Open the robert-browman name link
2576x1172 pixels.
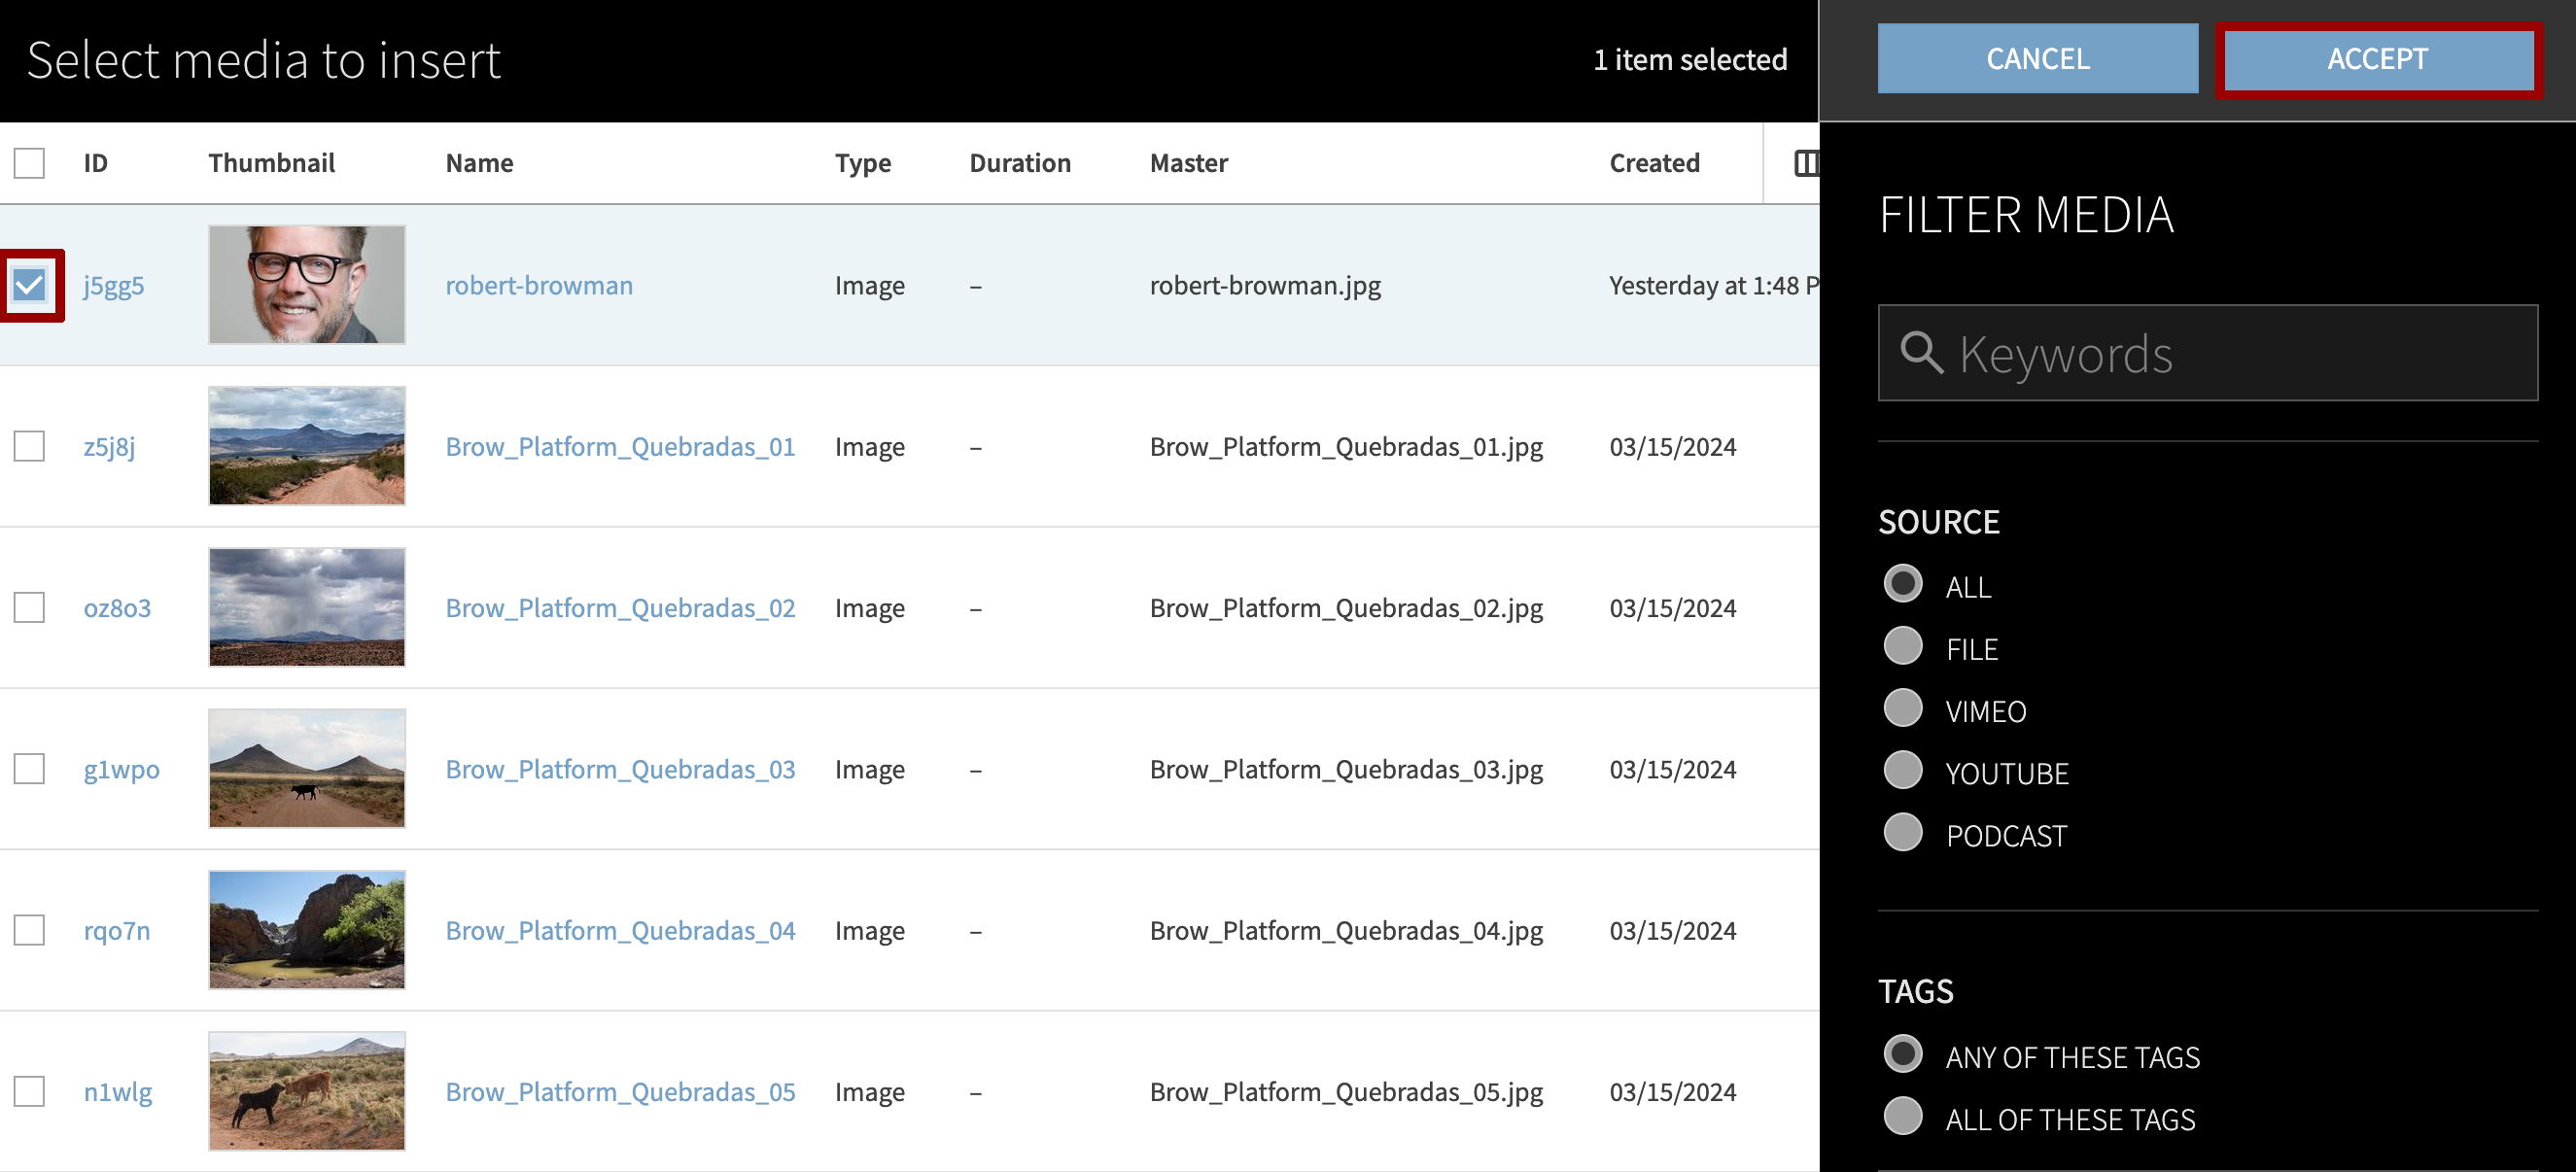(x=539, y=286)
